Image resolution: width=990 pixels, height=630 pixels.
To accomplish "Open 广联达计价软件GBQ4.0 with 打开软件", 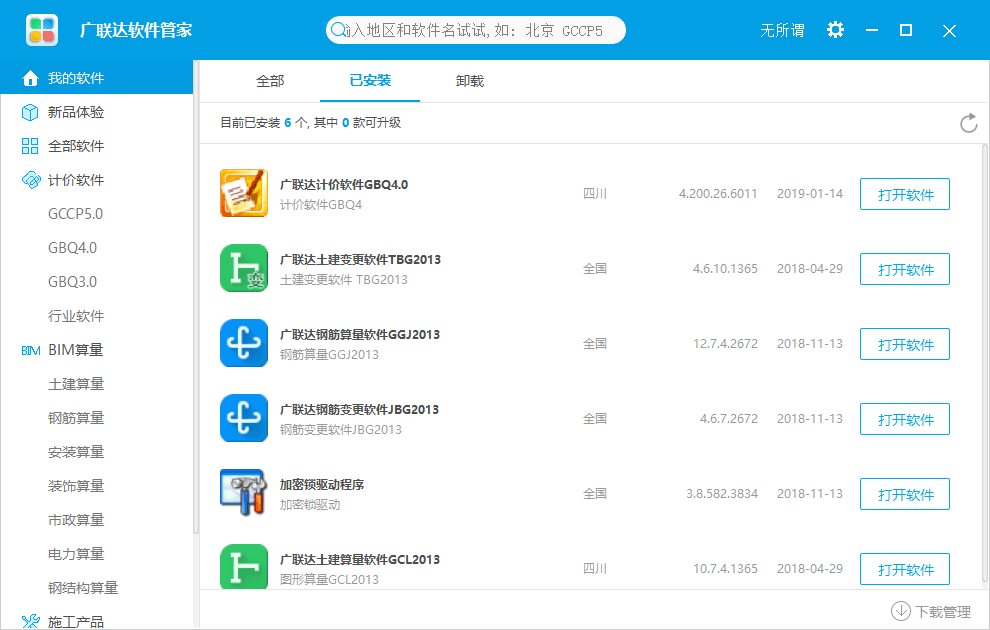I will [905, 194].
